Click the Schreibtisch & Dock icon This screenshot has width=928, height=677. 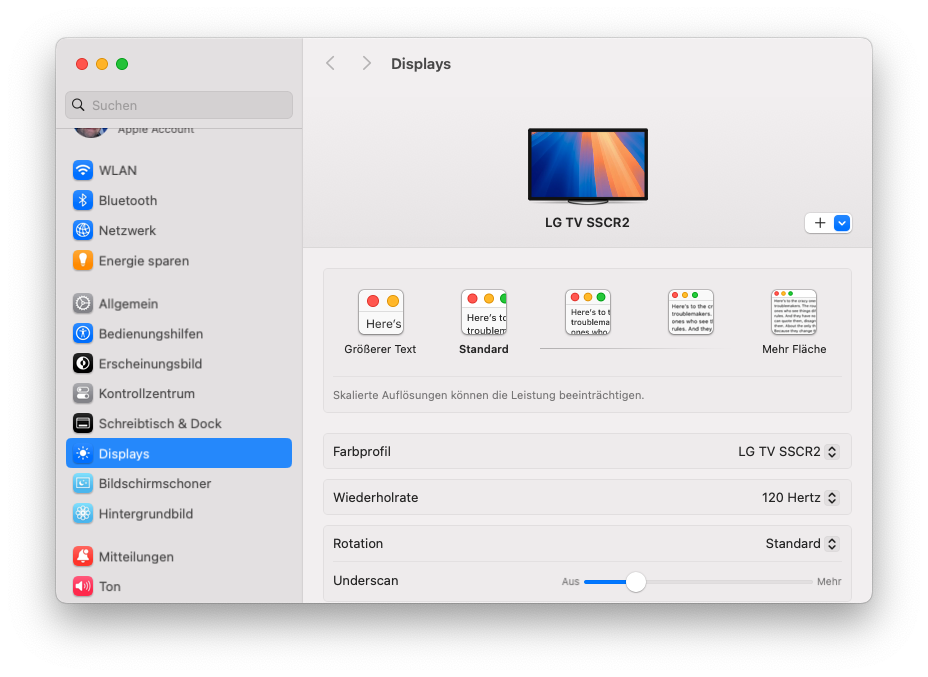pyautogui.click(x=83, y=424)
